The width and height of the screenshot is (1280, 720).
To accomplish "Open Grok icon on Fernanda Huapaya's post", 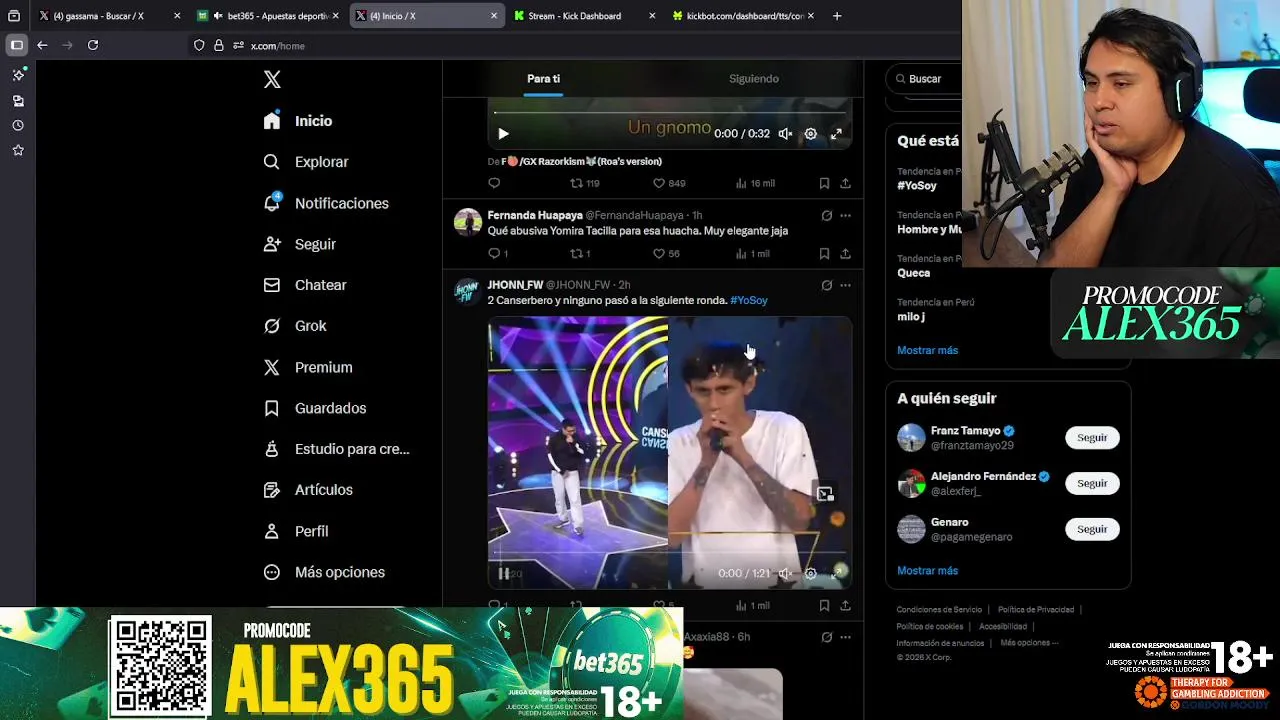I will [826, 215].
